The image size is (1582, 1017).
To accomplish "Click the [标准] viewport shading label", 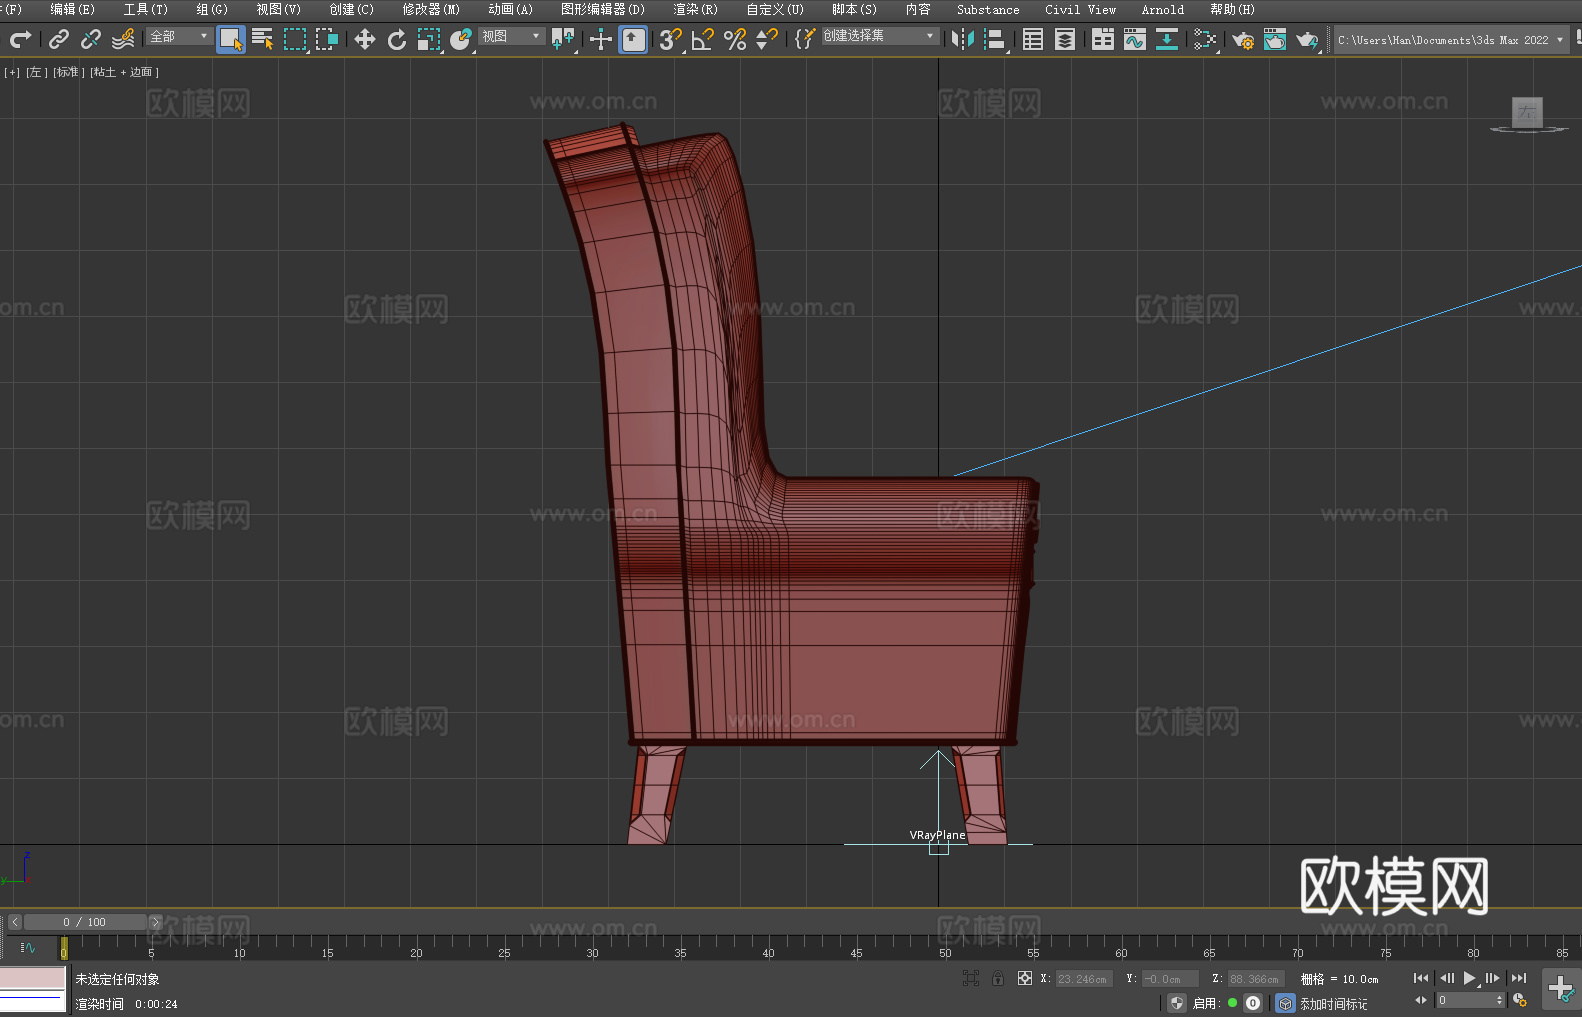I will (x=69, y=72).
